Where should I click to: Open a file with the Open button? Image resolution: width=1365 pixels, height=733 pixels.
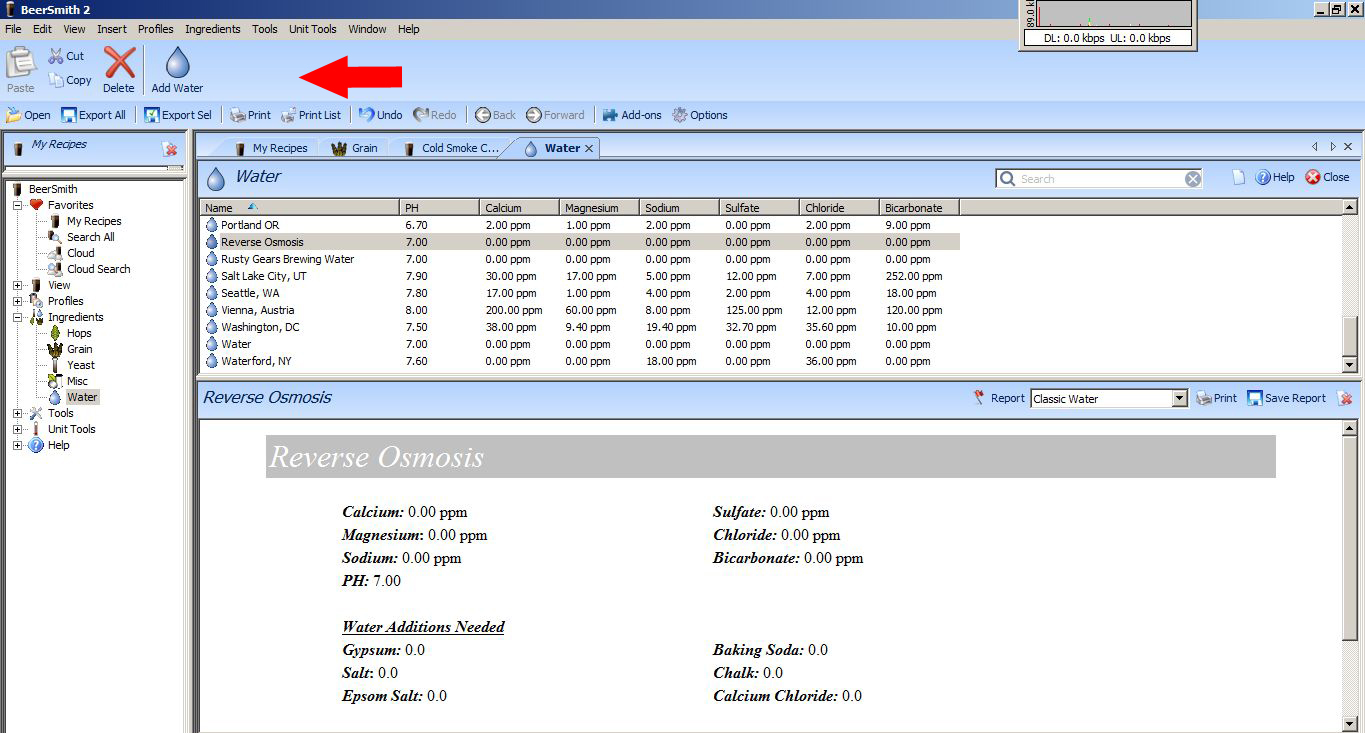28,115
